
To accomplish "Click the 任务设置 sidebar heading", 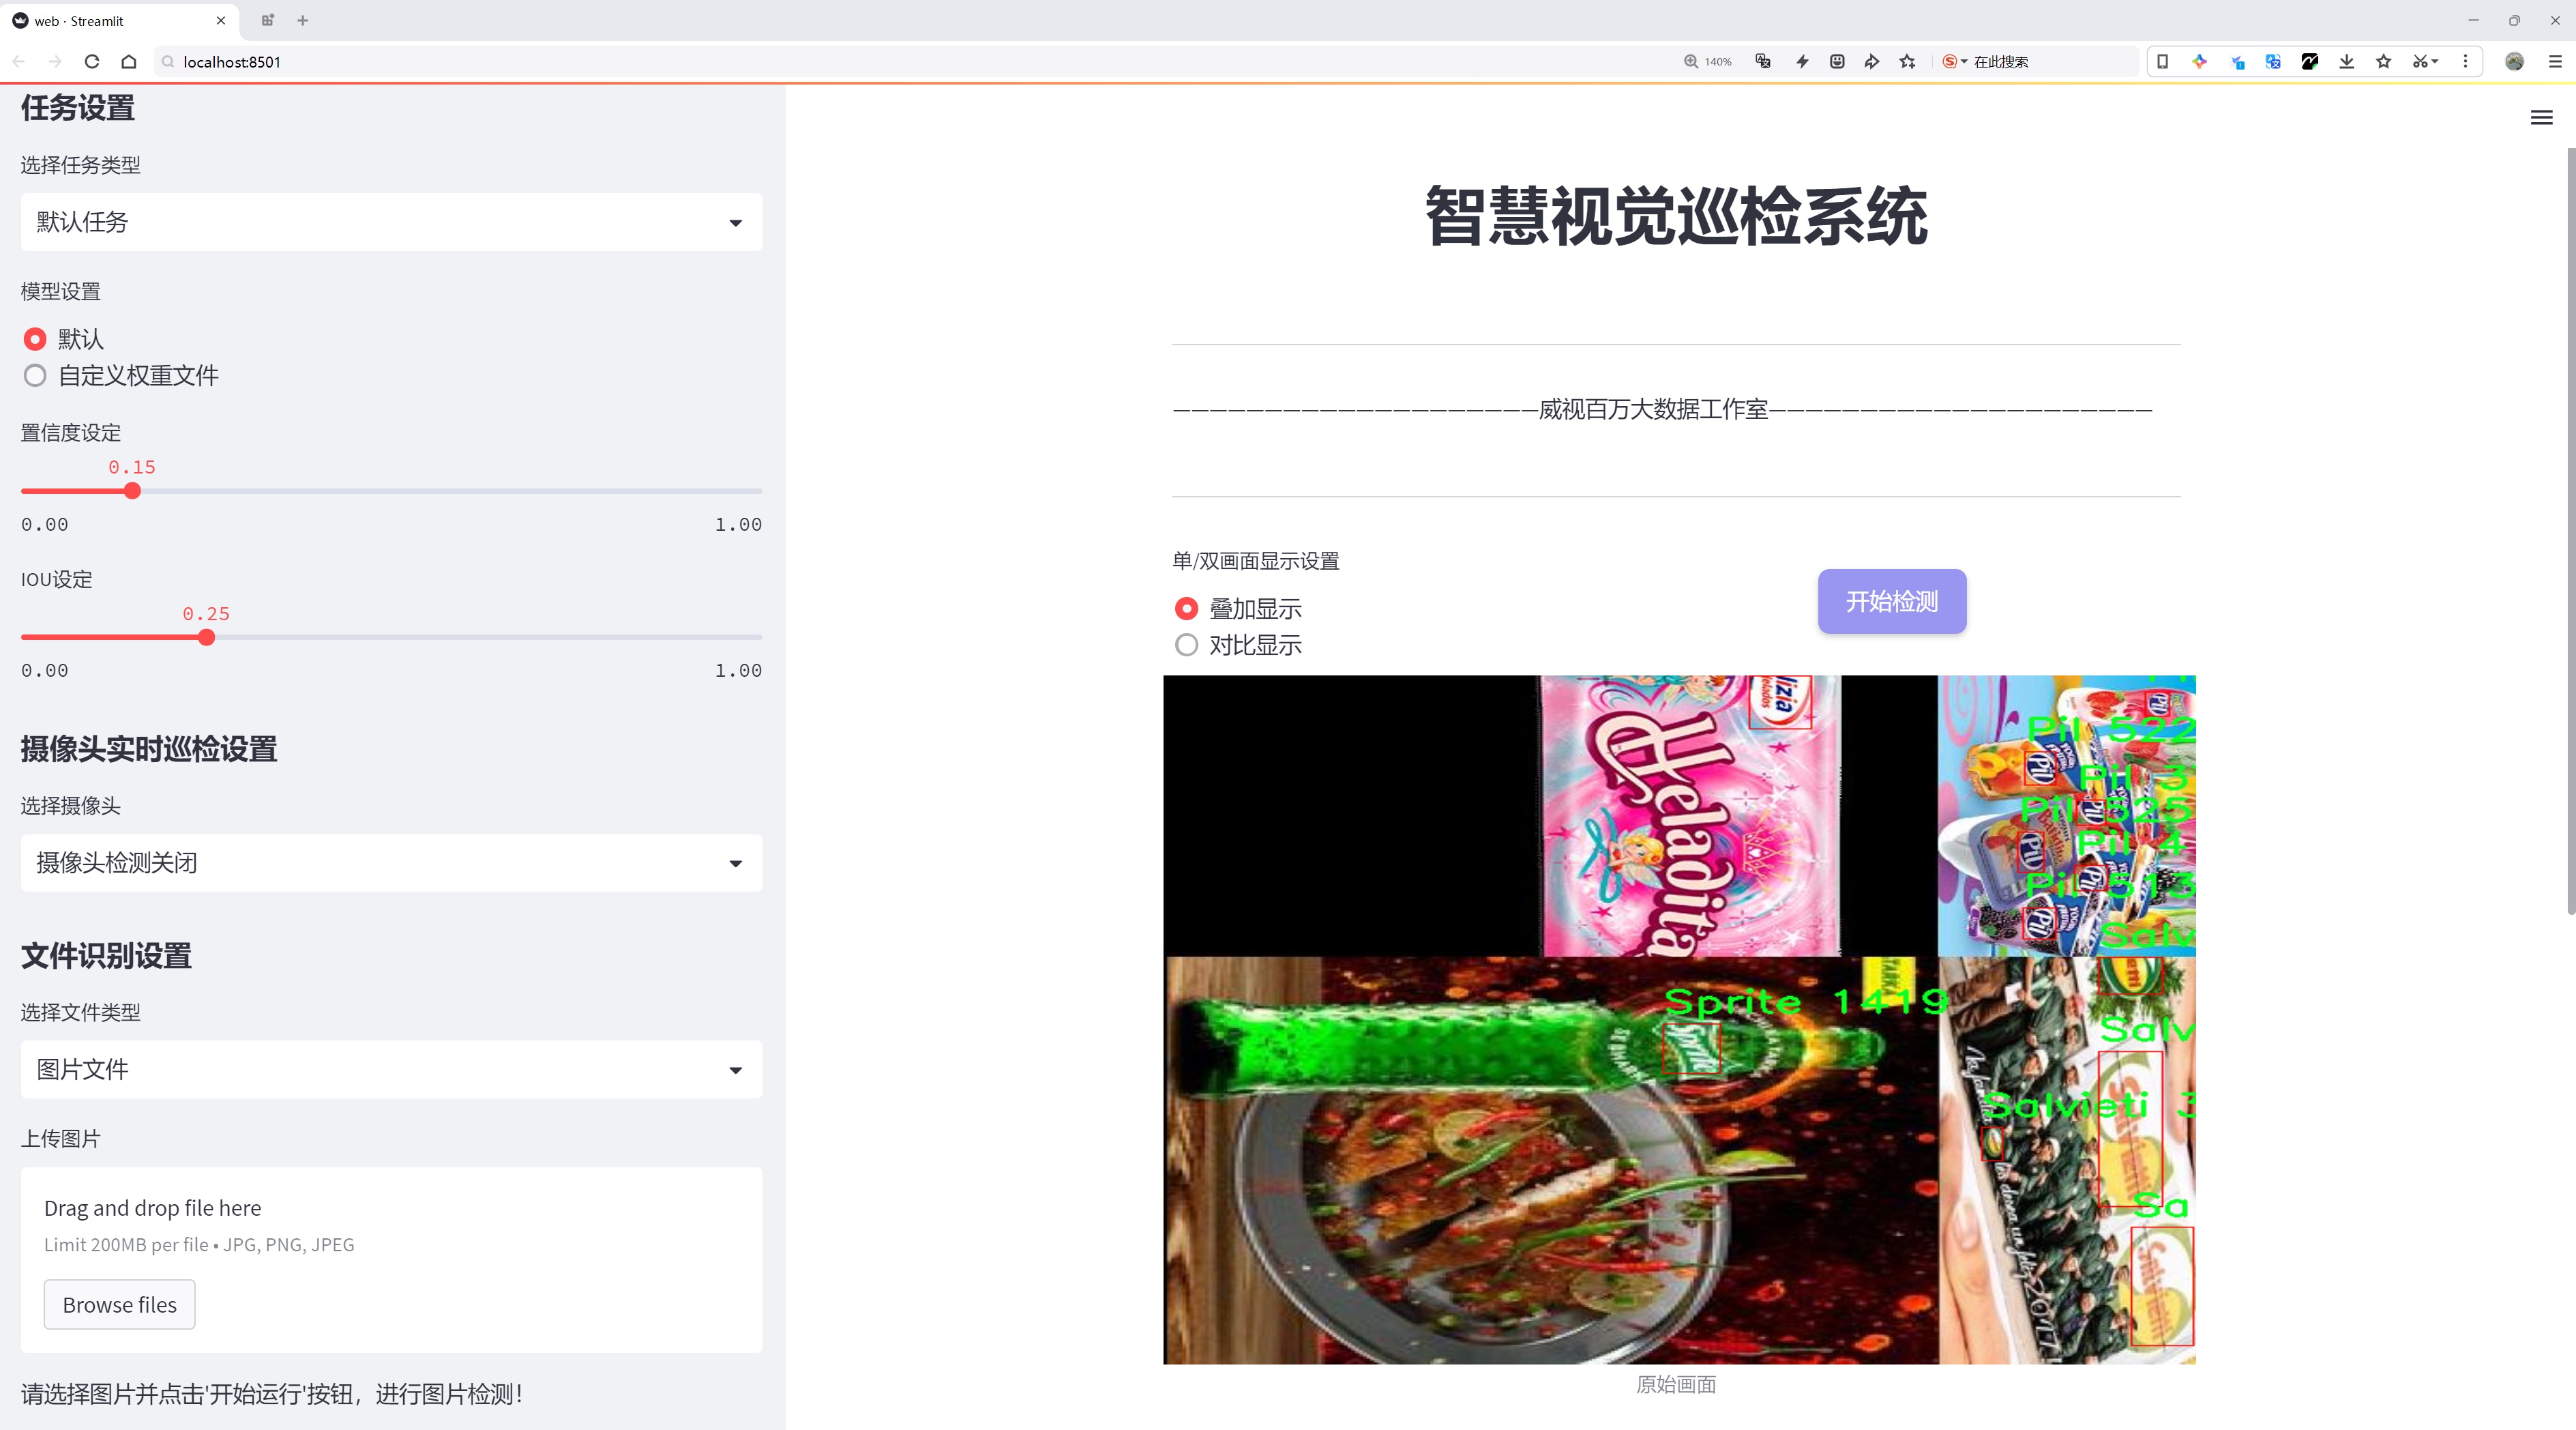I will [x=78, y=108].
